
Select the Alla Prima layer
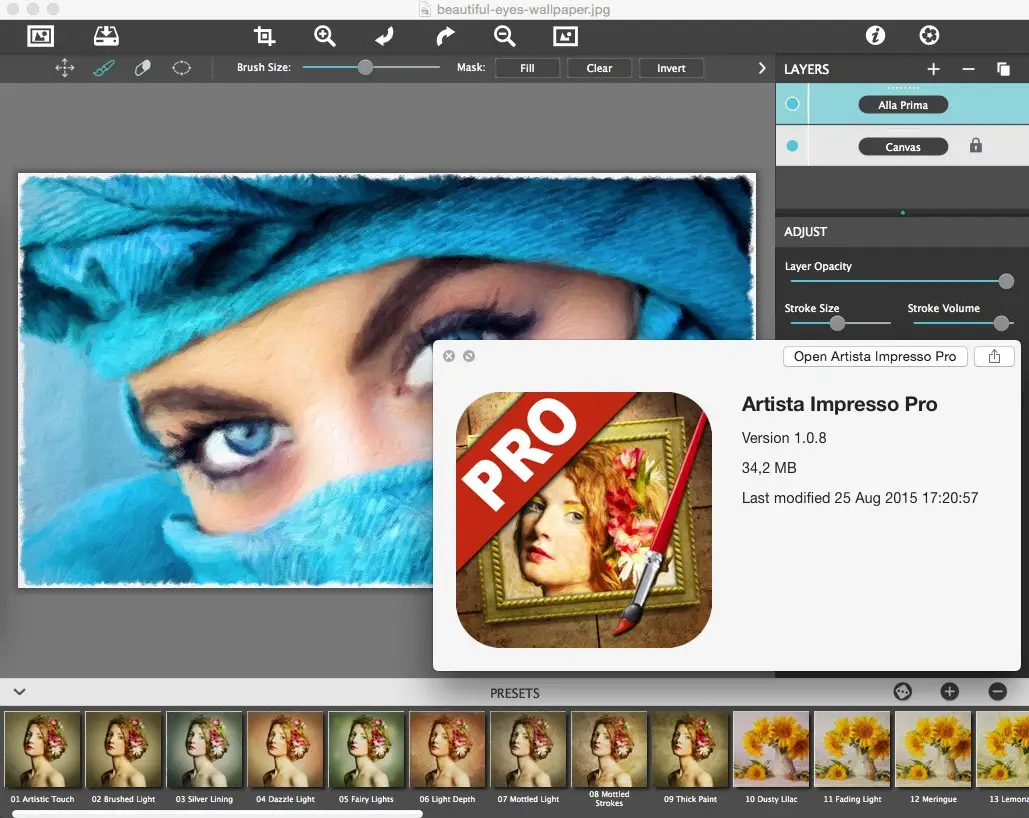tap(902, 105)
